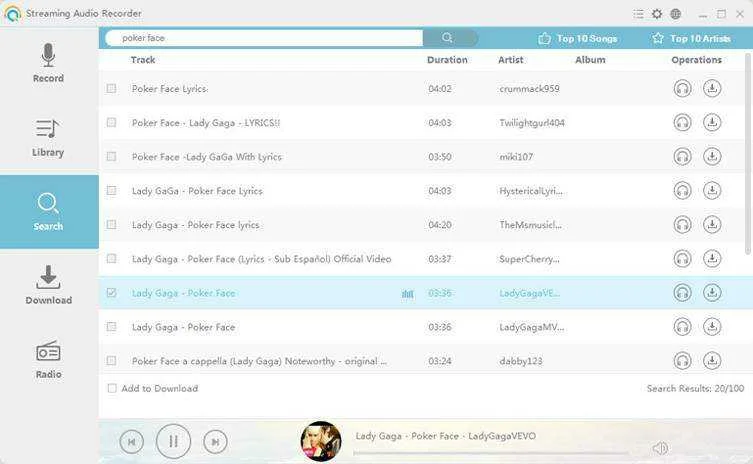Tick checkbox for 'Poker Face -Lady GaGa With Lyrics'

pos(111,157)
